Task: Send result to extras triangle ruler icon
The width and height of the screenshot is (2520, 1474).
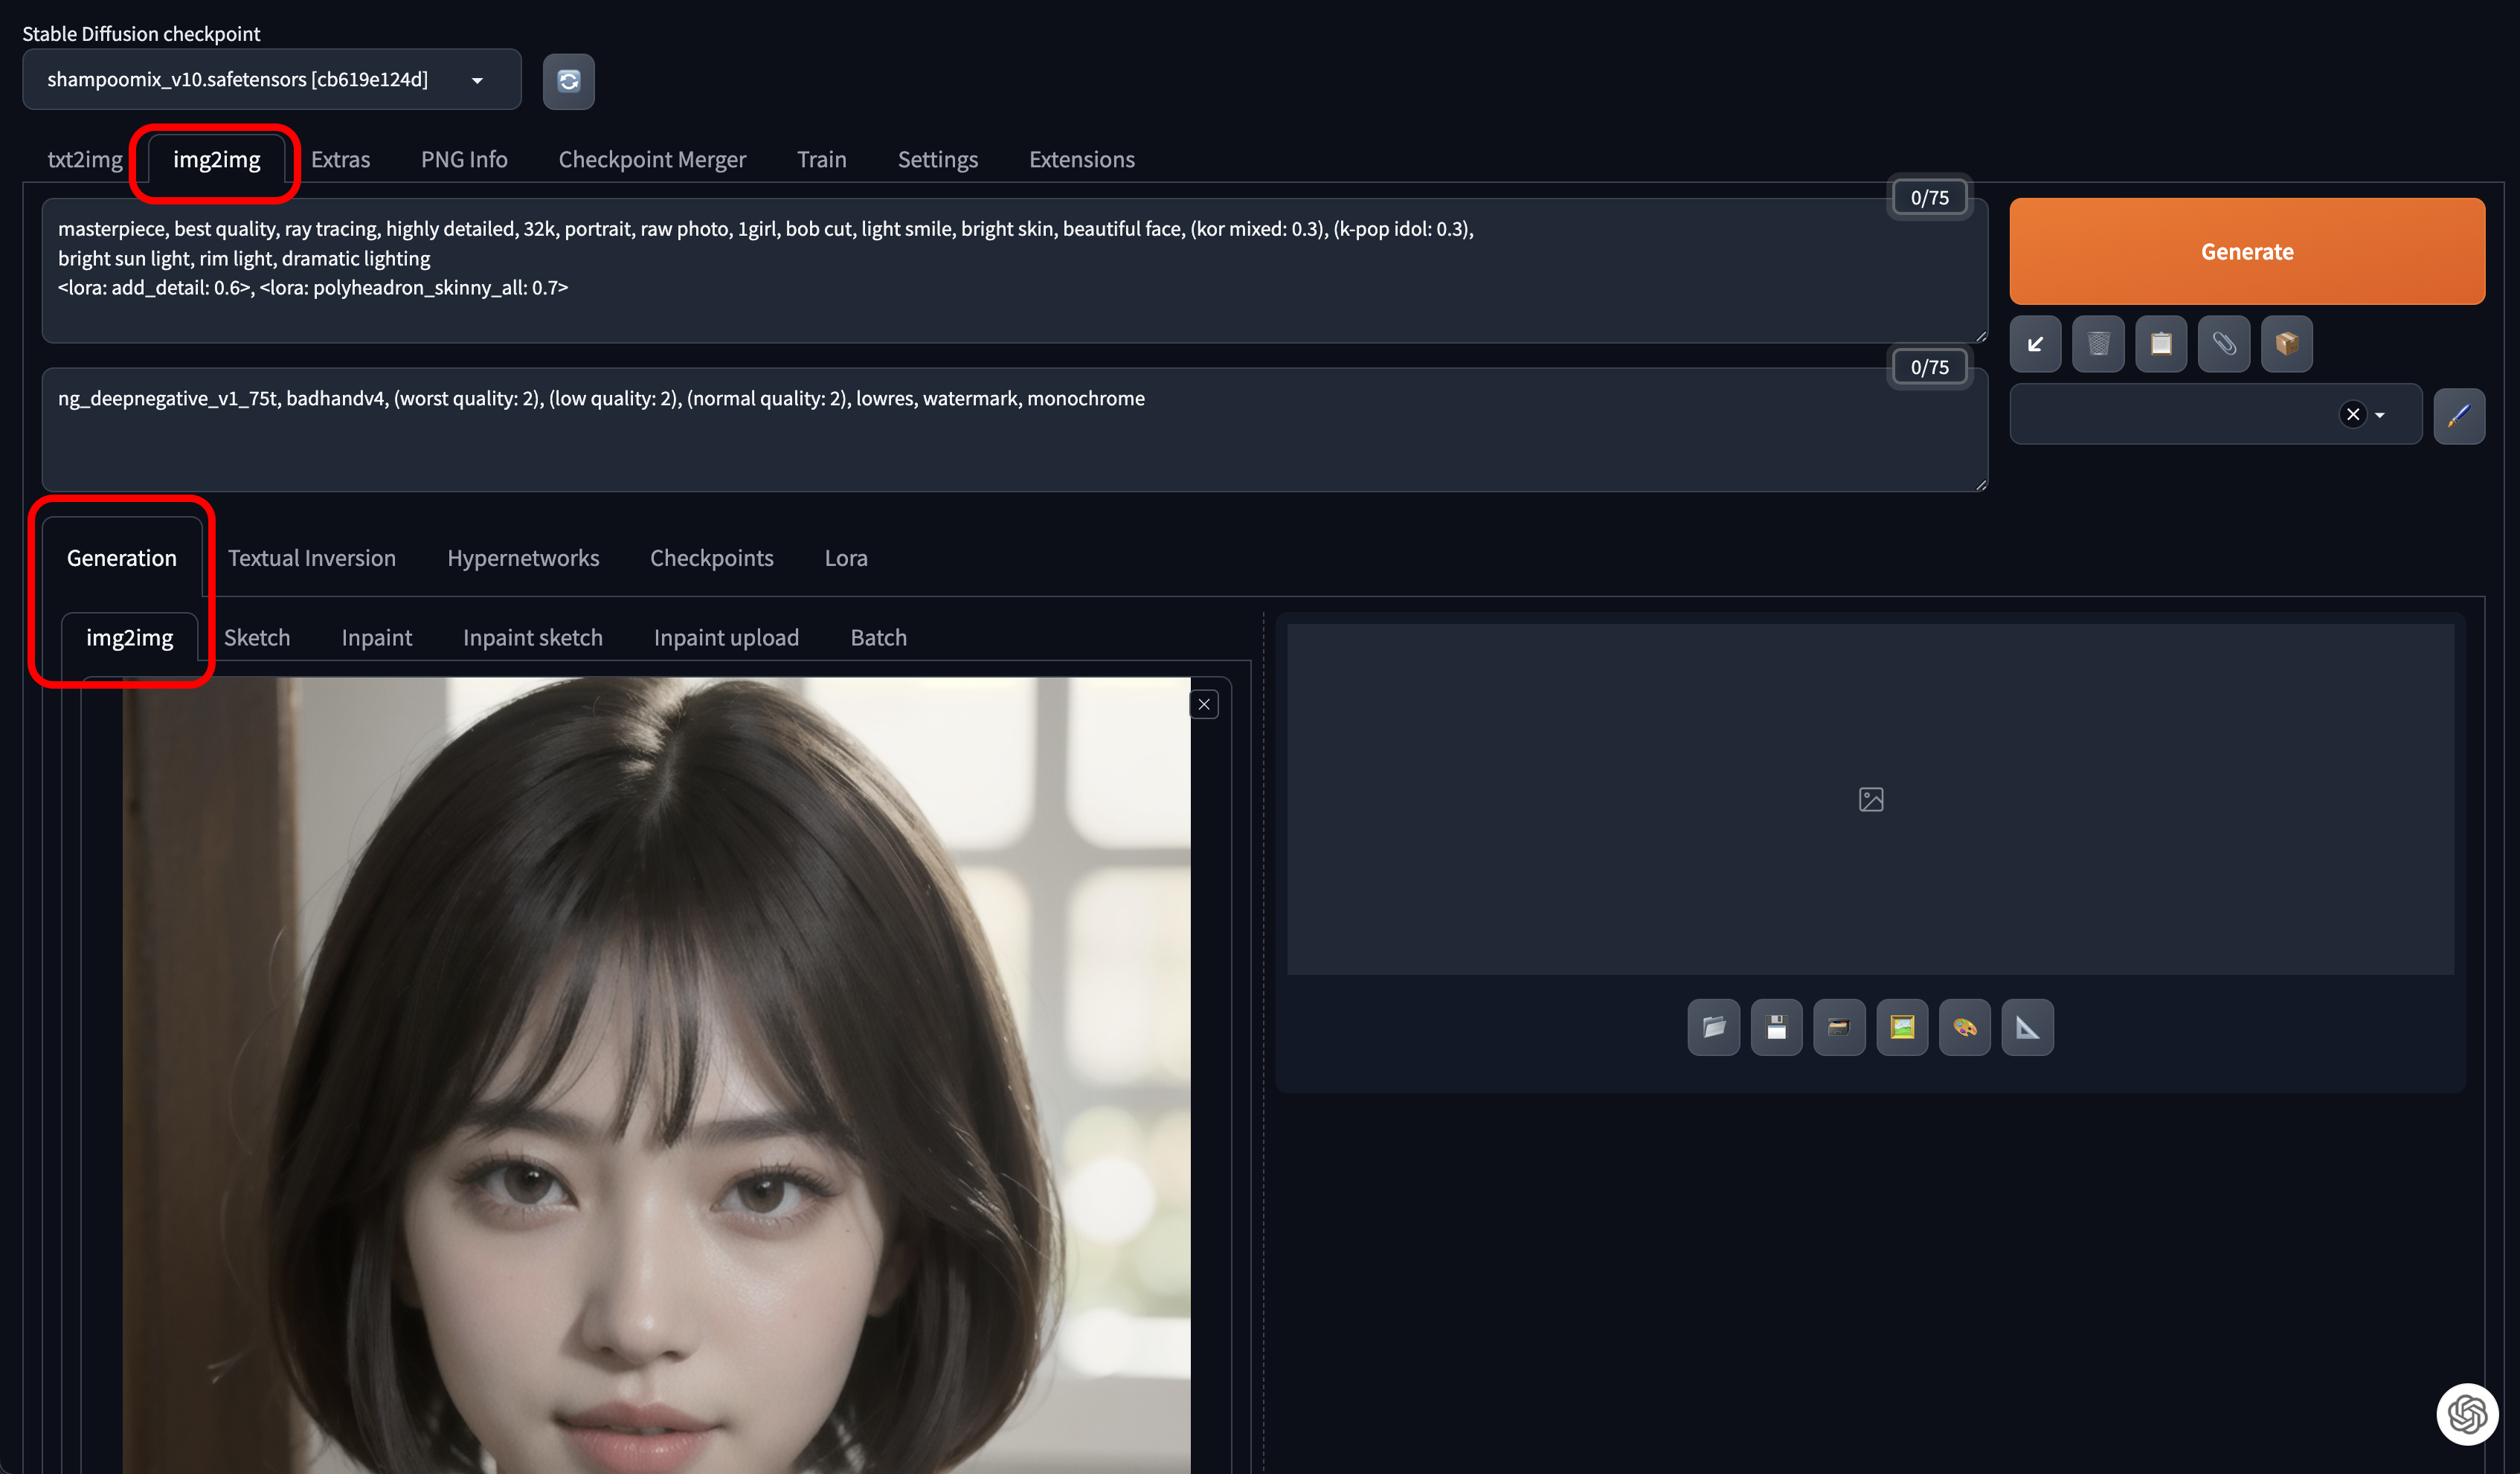Action: pyautogui.click(x=2027, y=1027)
